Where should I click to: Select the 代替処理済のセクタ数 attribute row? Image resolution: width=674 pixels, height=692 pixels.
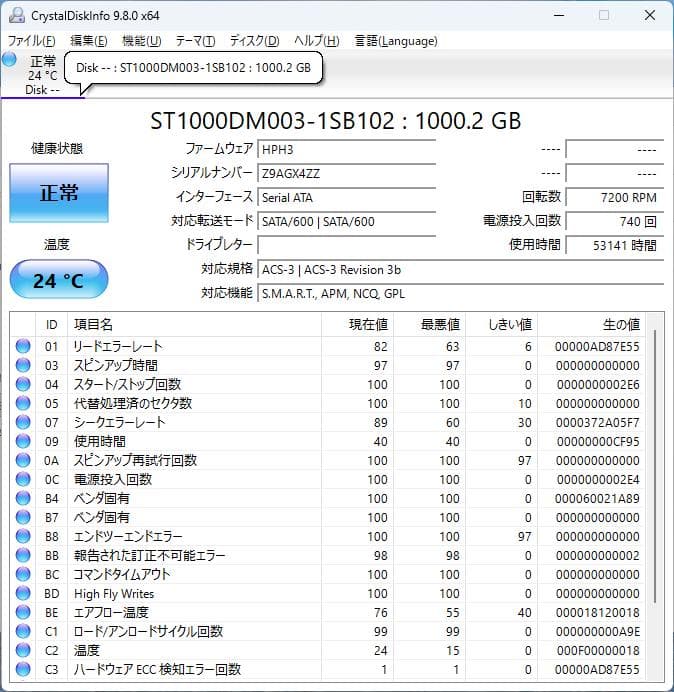coord(328,403)
